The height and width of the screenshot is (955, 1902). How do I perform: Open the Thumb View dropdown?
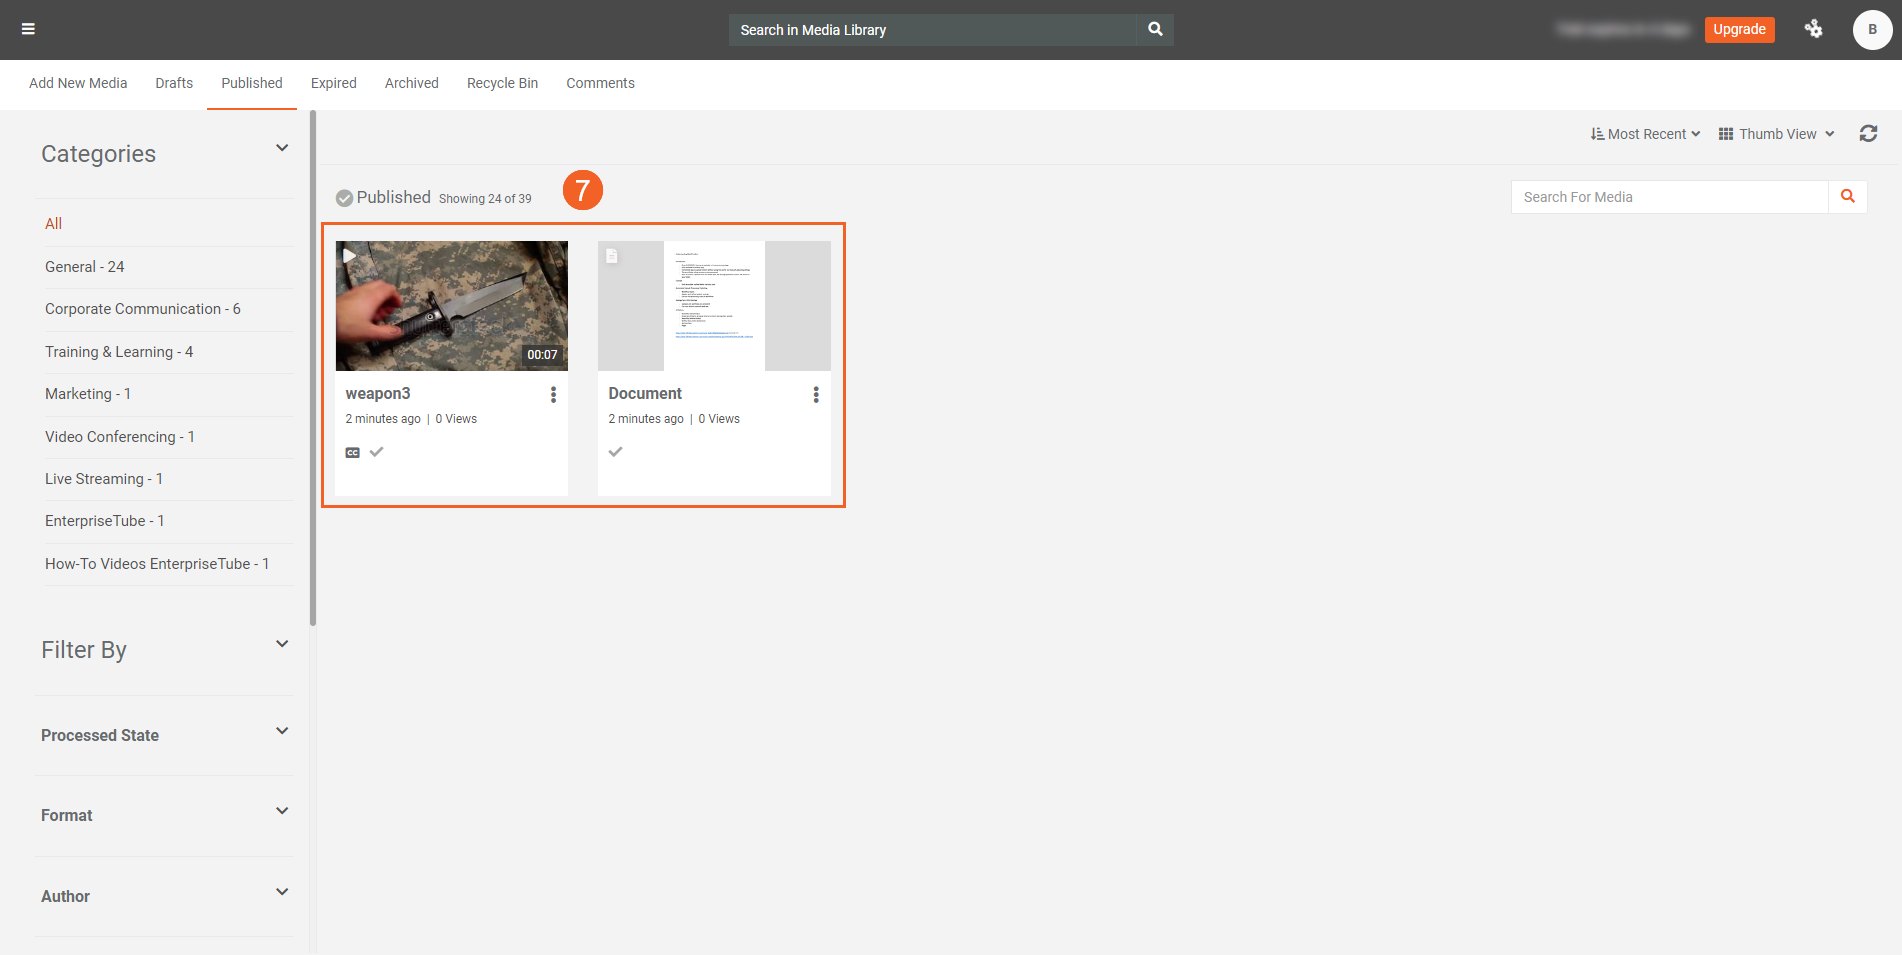(x=1776, y=134)
